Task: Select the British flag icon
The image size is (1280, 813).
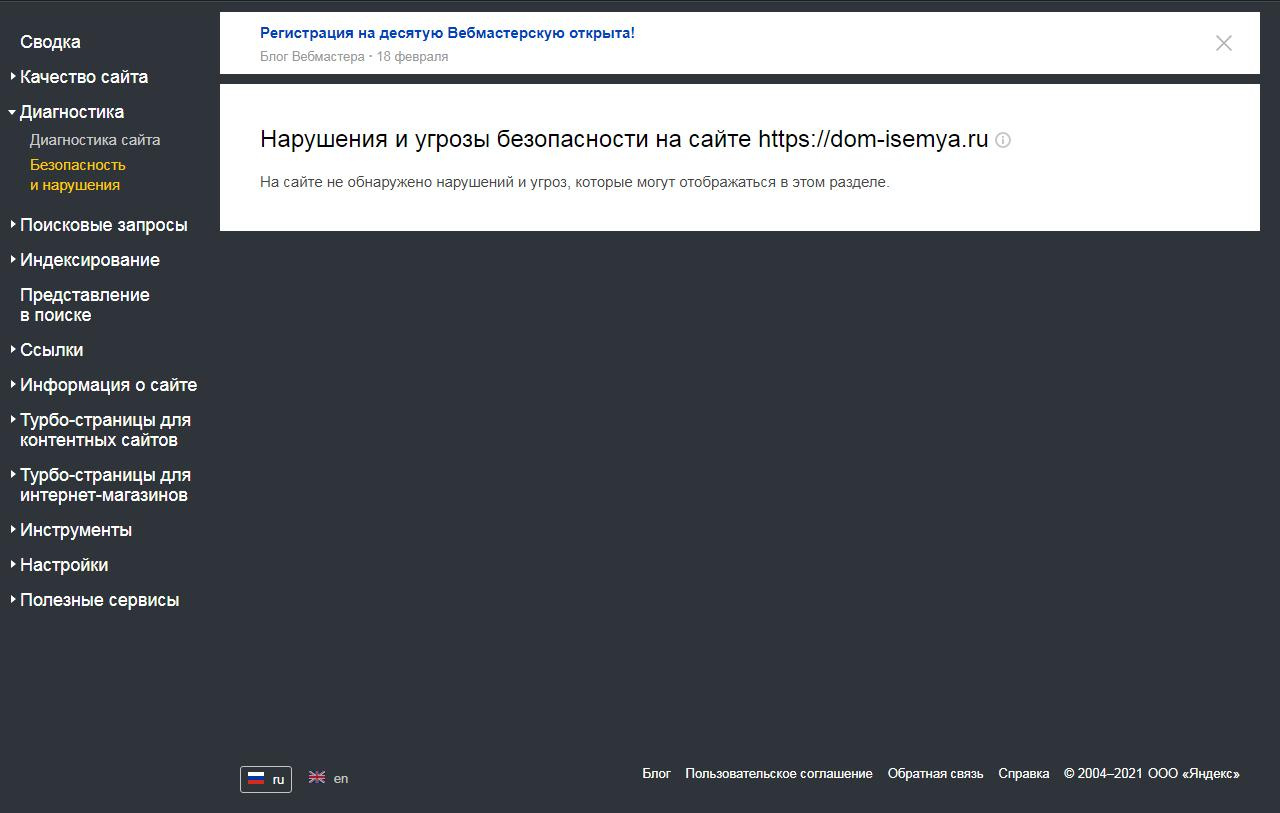Action: coord(317,777)
